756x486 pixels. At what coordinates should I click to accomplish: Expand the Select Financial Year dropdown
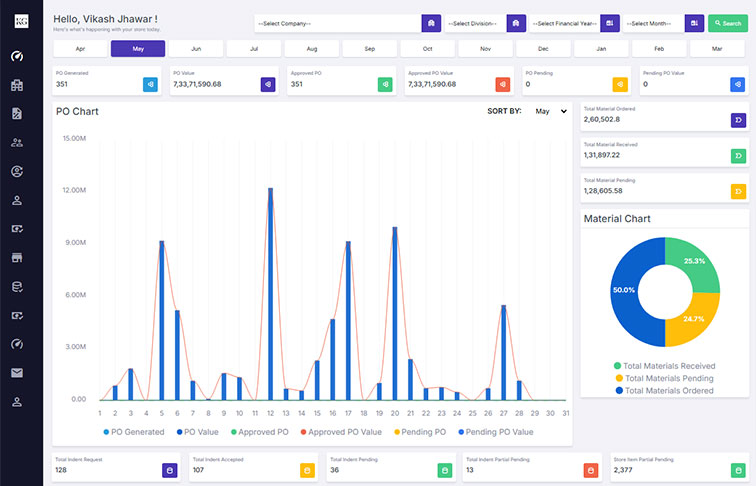[x=564, y=23]
